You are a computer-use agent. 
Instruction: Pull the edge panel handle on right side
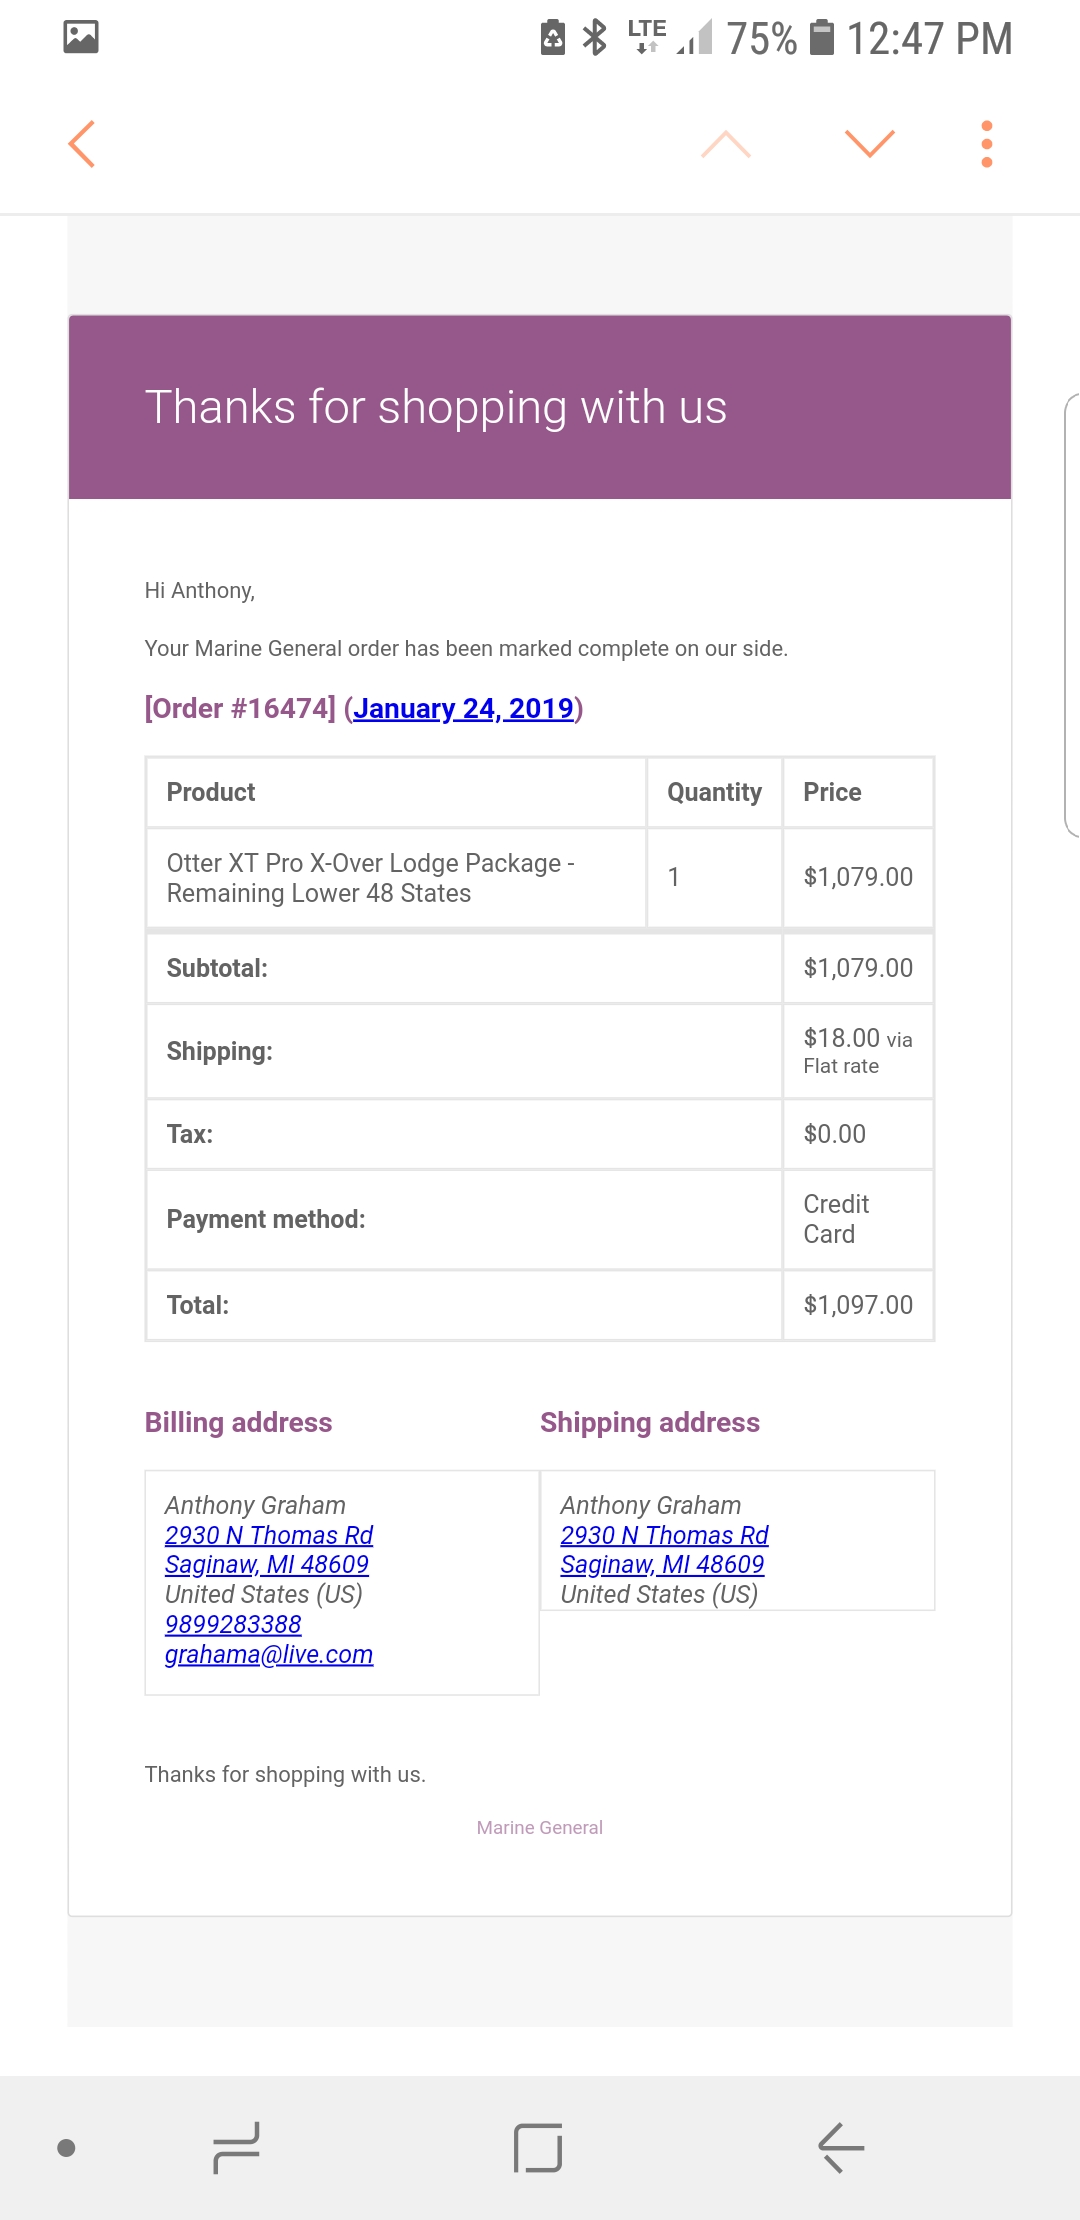pos(1072,615)
